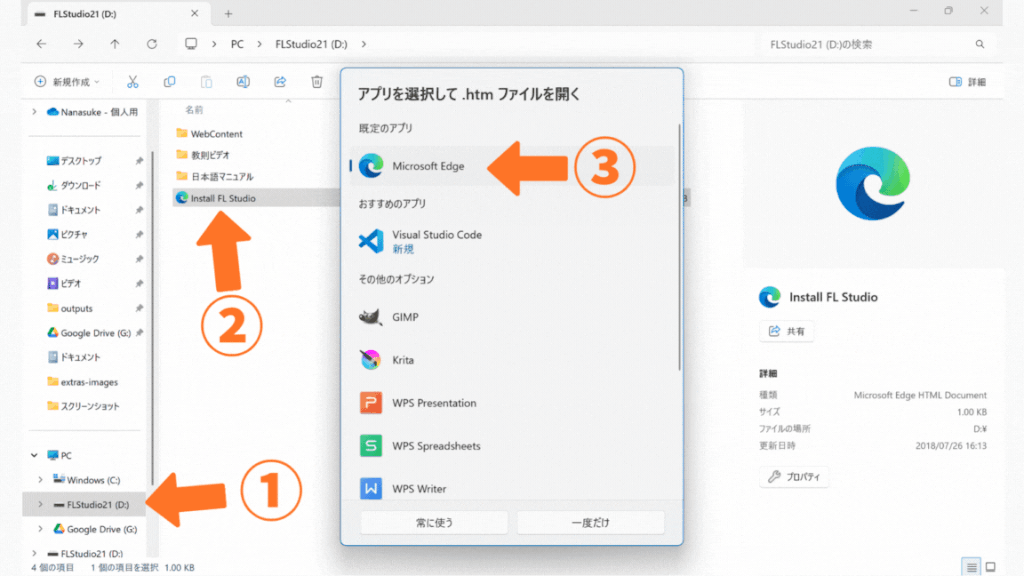Choose Krita from other options
1024x576 pixels.
pos(512,360)
